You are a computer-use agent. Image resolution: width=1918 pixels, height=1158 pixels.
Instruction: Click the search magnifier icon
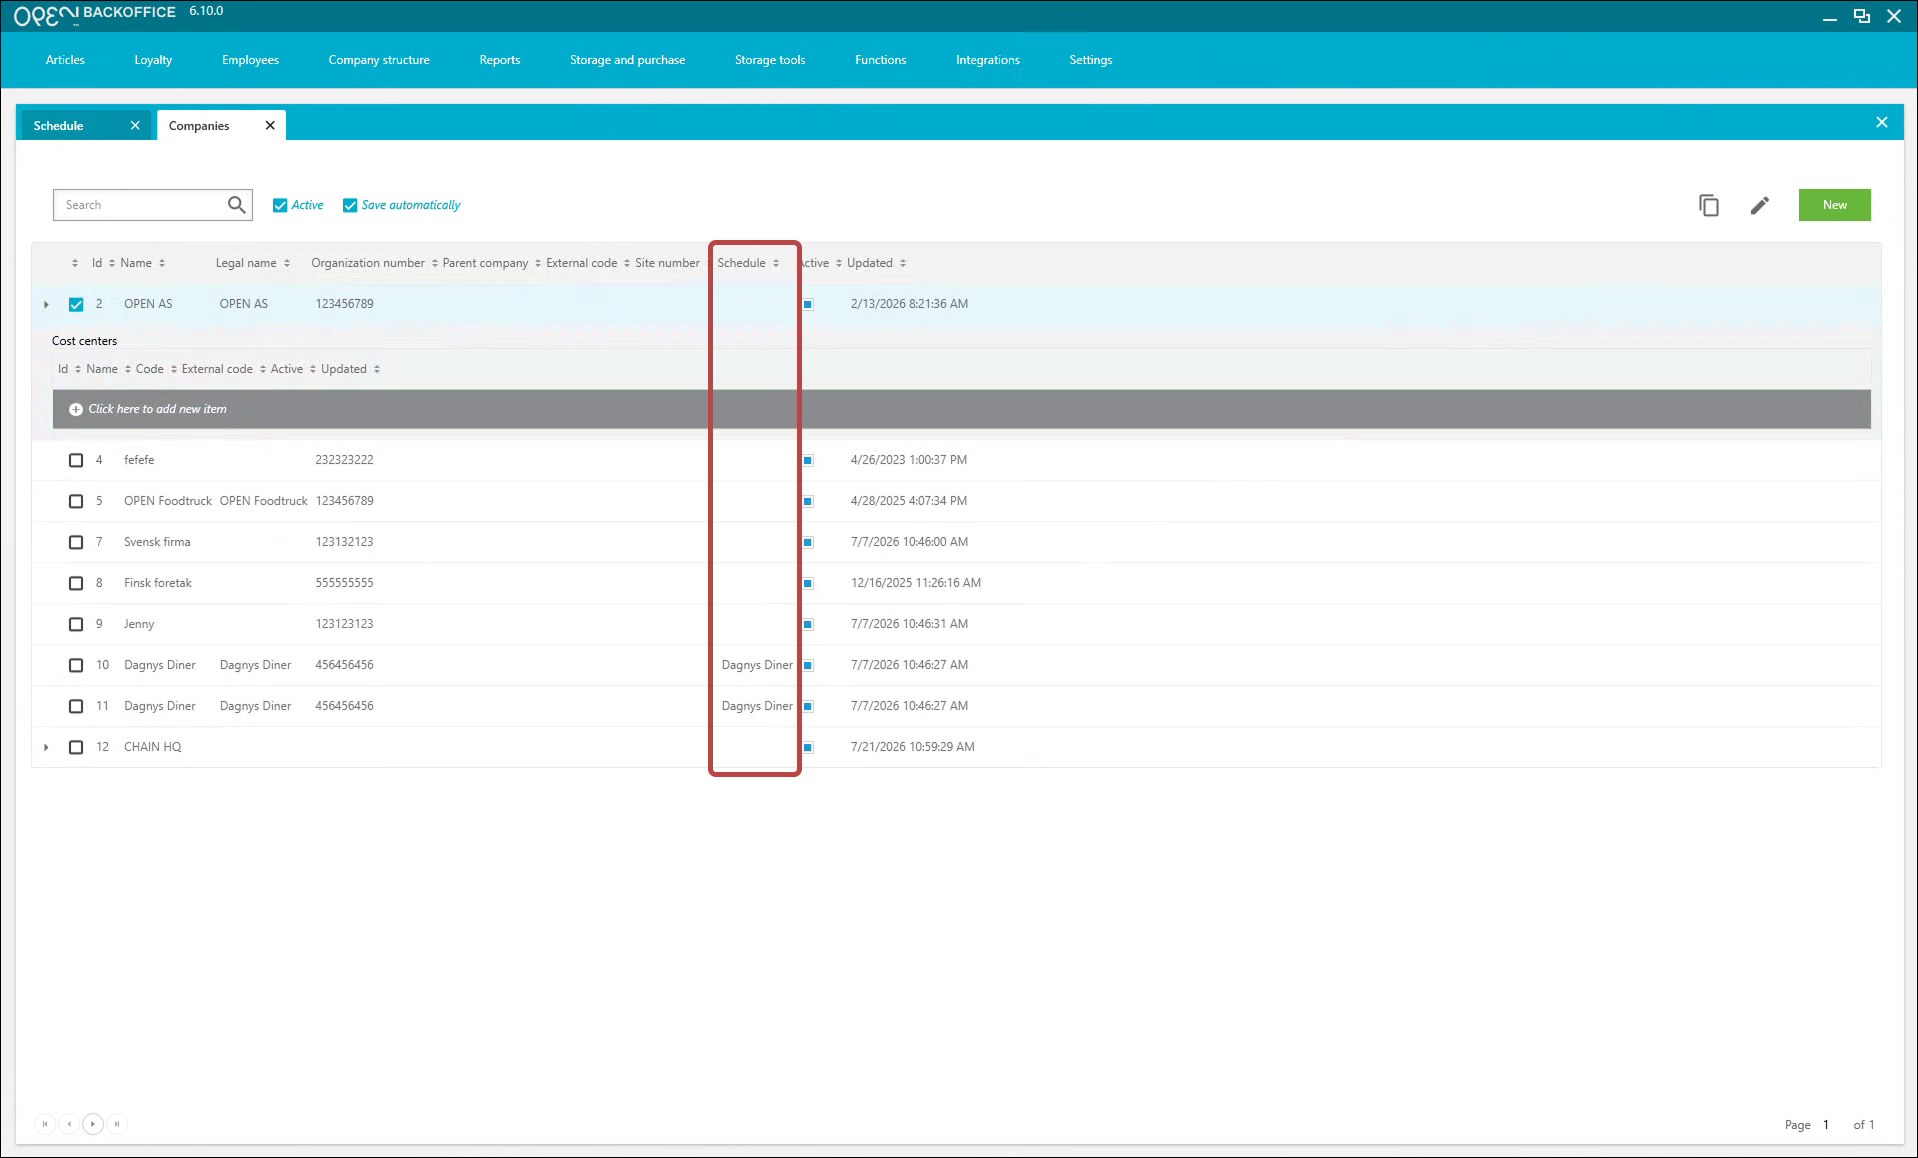236,205
